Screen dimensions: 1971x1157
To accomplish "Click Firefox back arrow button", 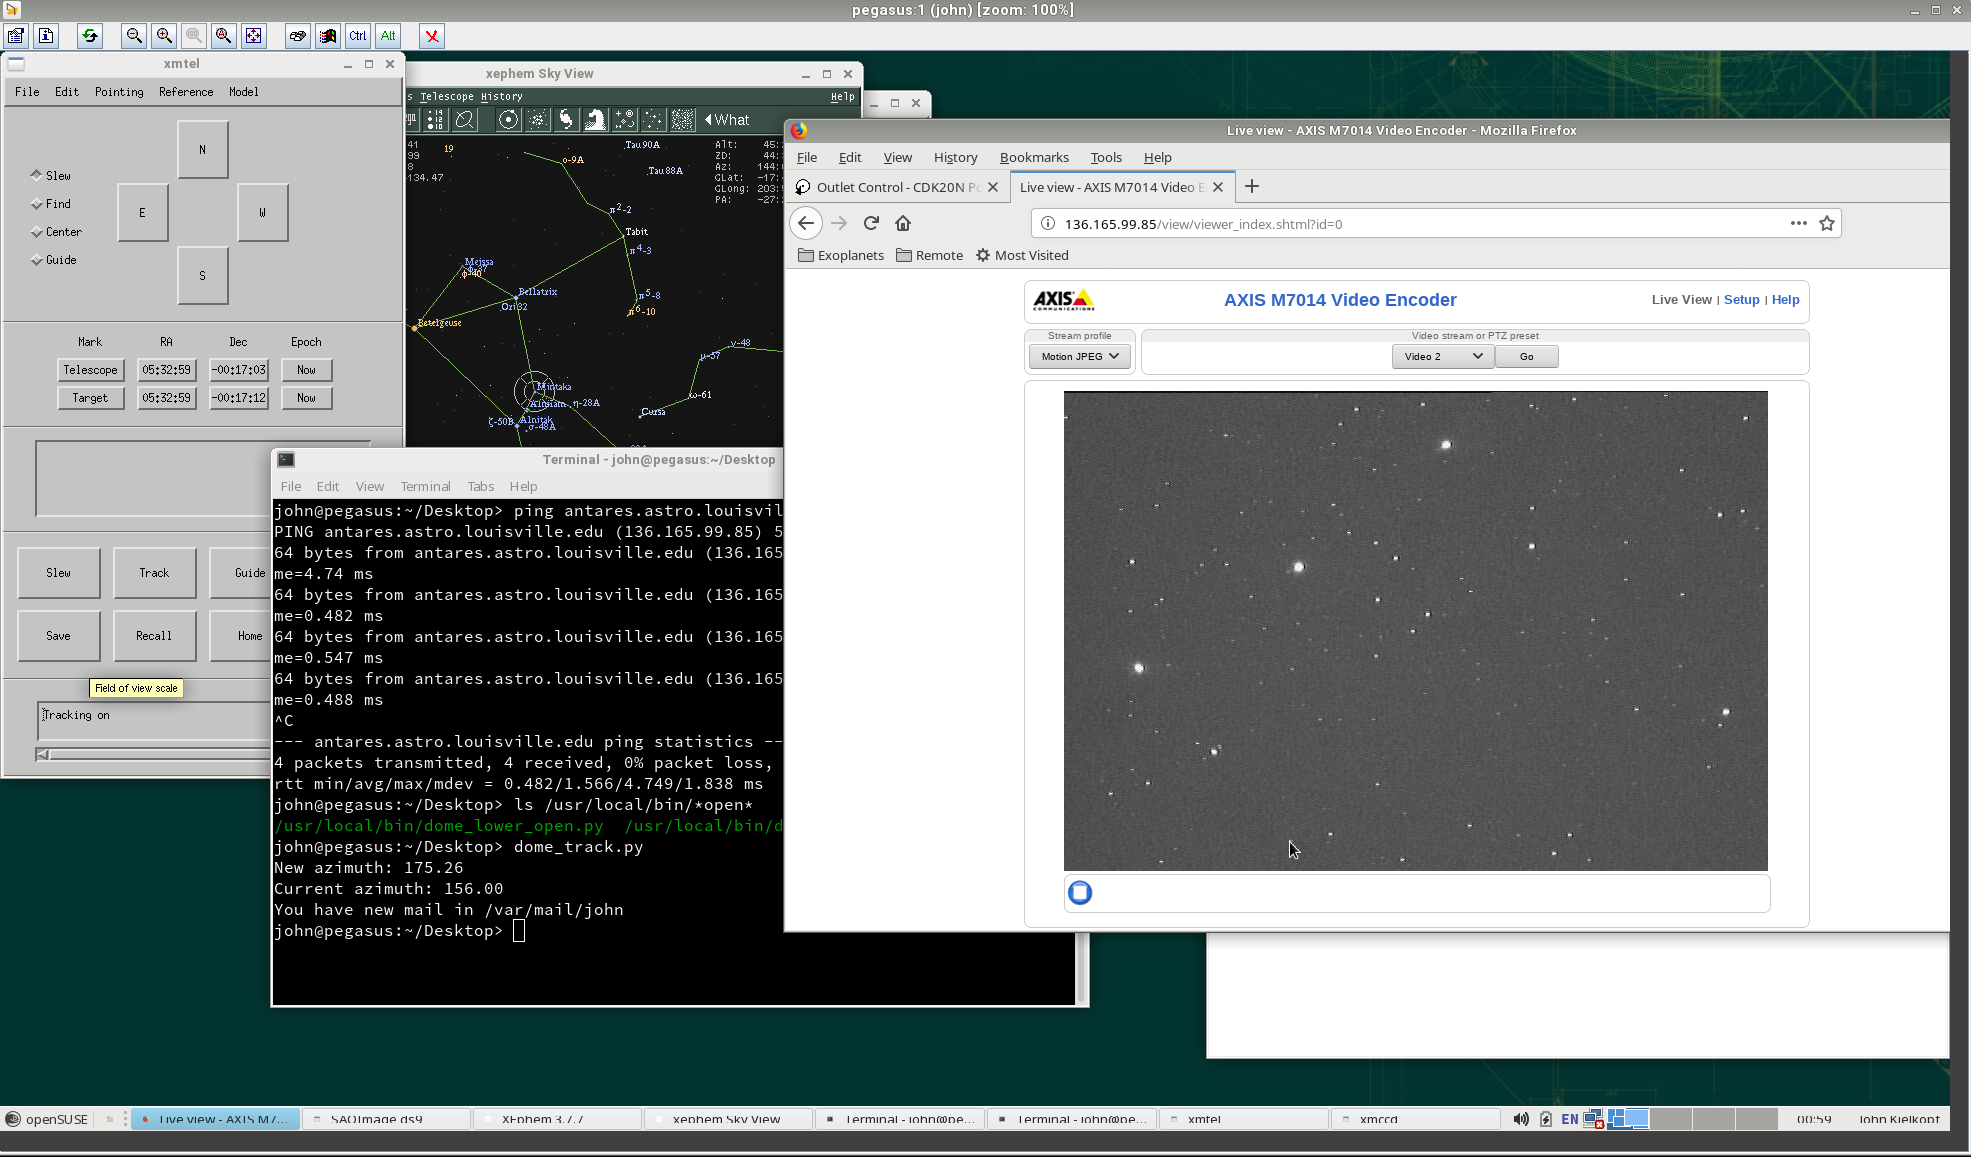I will pyautogui.click(x=806, y=223).
